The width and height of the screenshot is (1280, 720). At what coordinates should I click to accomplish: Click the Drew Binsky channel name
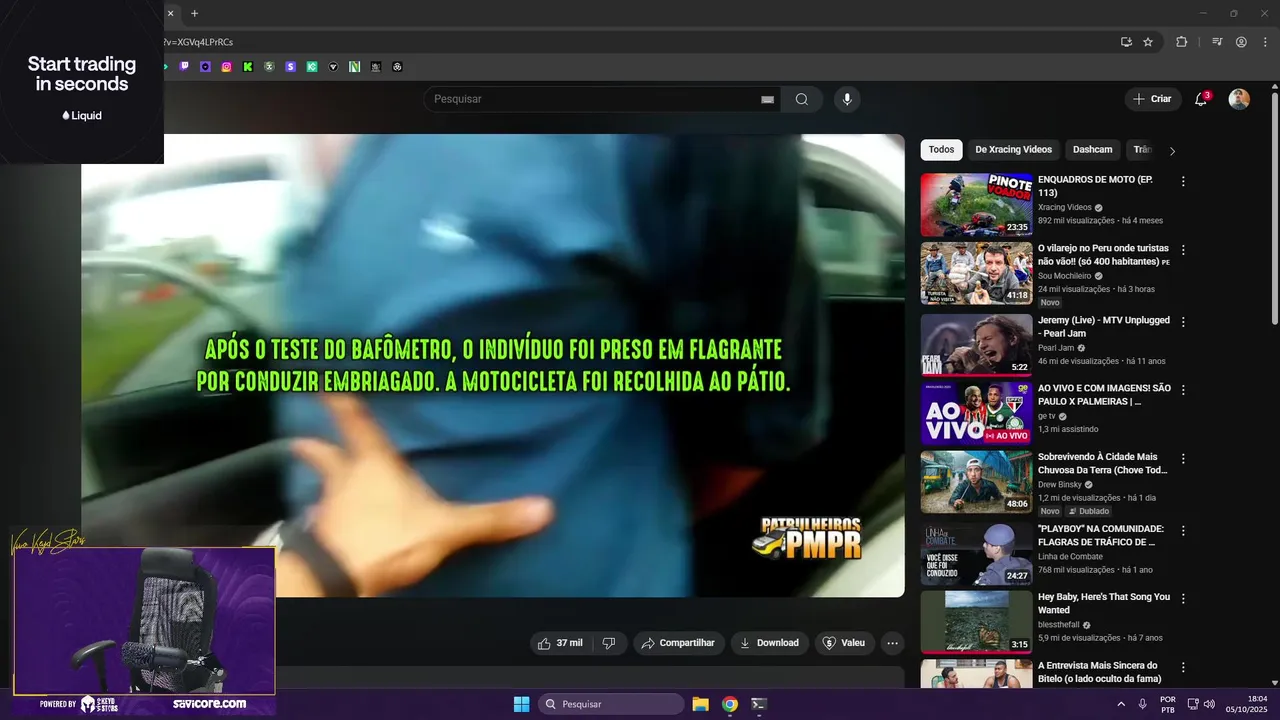tap(1059, 484)
